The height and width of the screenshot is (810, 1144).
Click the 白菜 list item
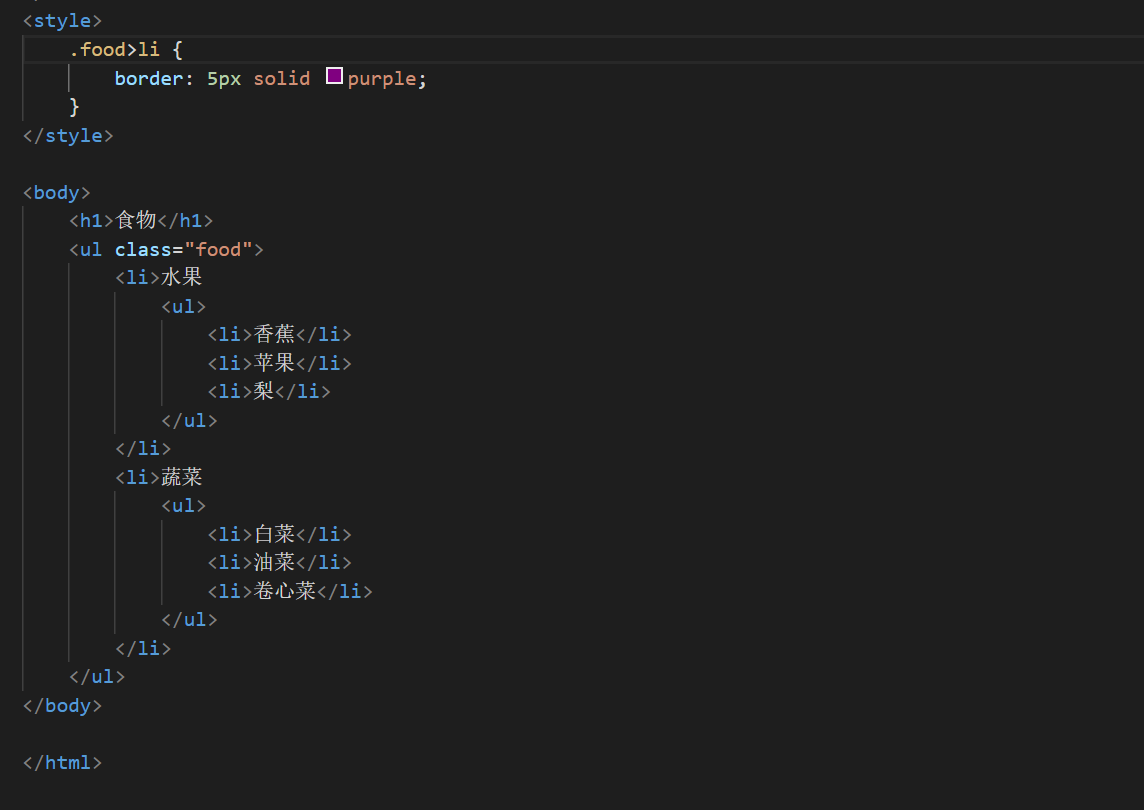coord(274,533)
